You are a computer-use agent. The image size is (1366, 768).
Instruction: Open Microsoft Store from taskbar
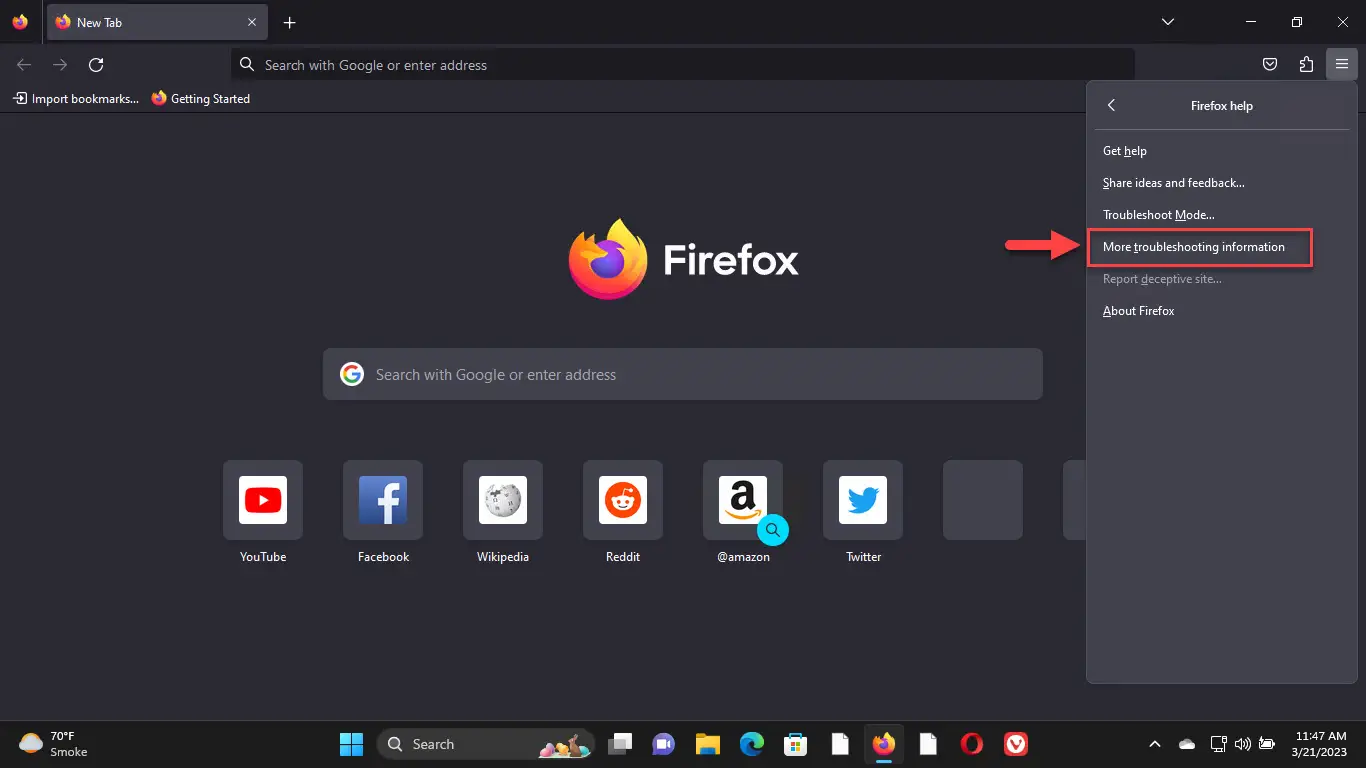coord(795,744)
